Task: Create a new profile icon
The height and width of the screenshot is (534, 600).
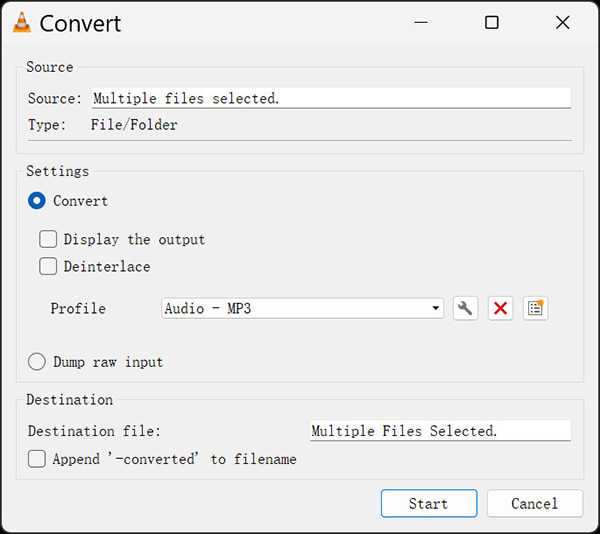Action: pos(535,308)
